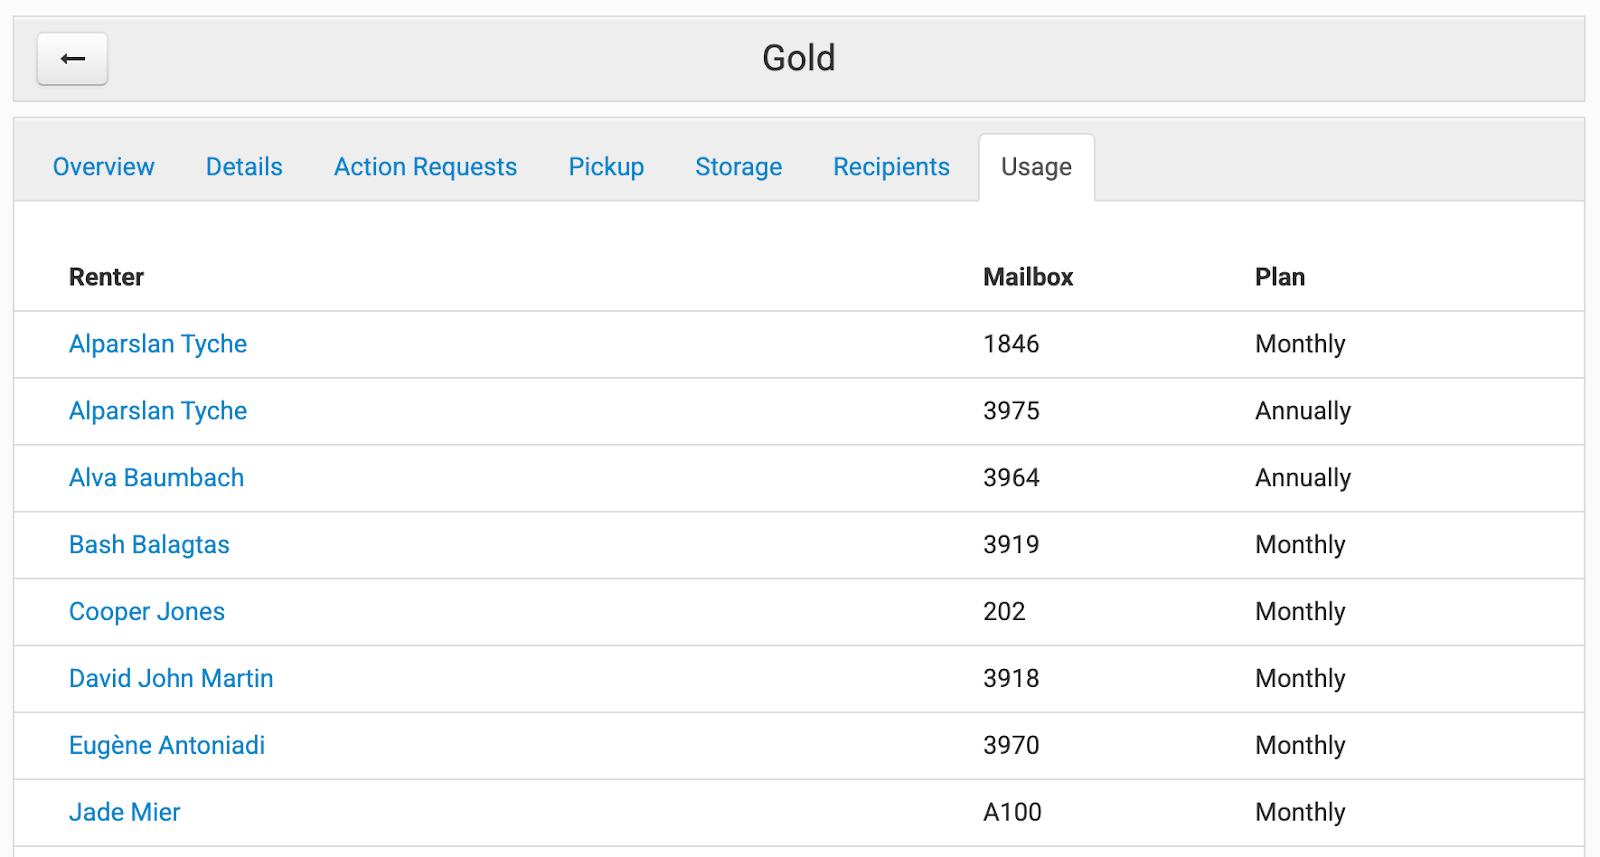Open the Storage tab

coord(738,167)
